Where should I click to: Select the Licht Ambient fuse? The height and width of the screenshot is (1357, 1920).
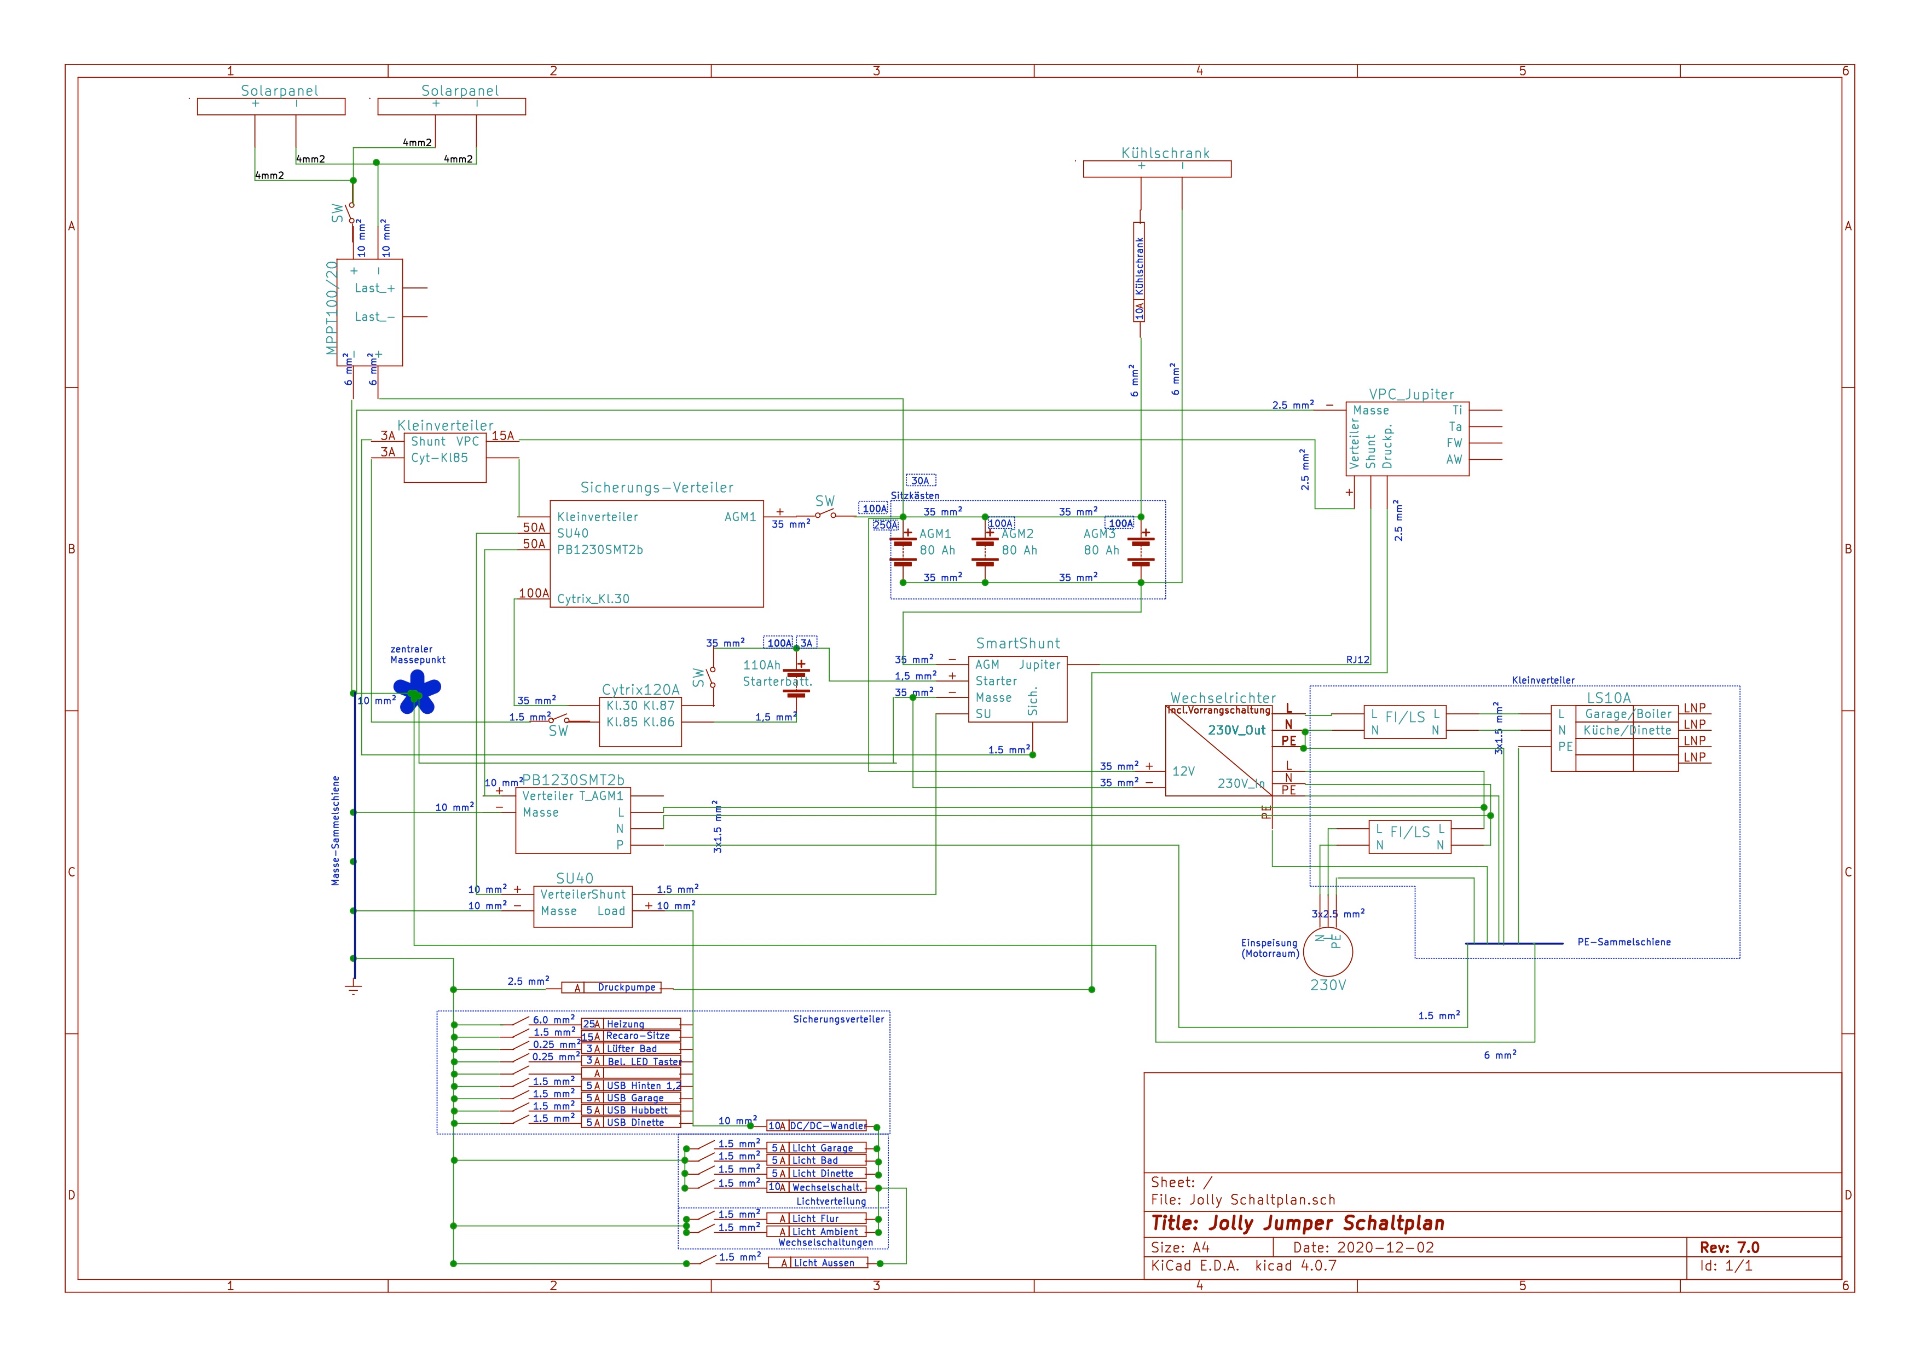(x=817, y=1232)
